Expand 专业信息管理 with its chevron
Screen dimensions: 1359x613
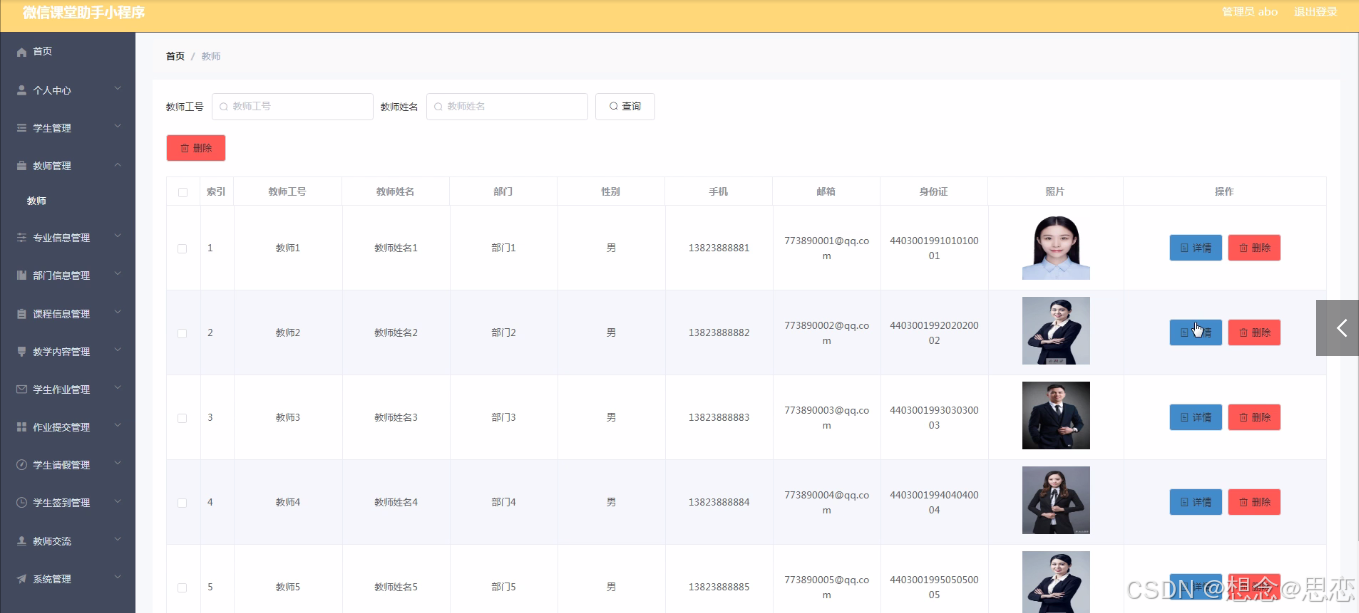tap(117, 237)
